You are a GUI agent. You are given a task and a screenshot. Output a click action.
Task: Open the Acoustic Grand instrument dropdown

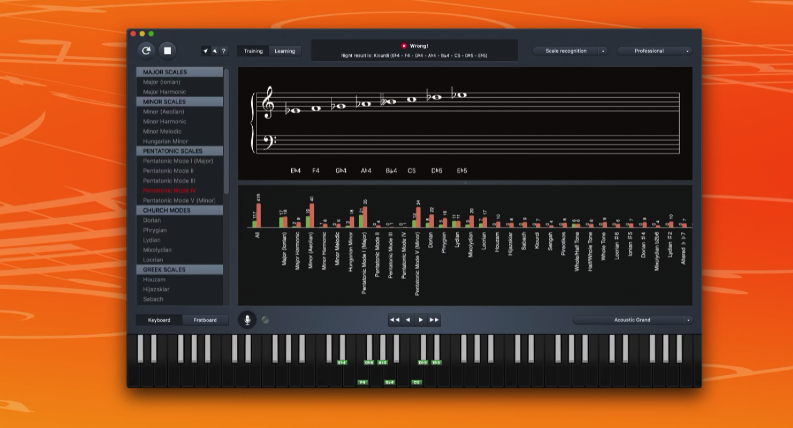[x=632, y=320]
